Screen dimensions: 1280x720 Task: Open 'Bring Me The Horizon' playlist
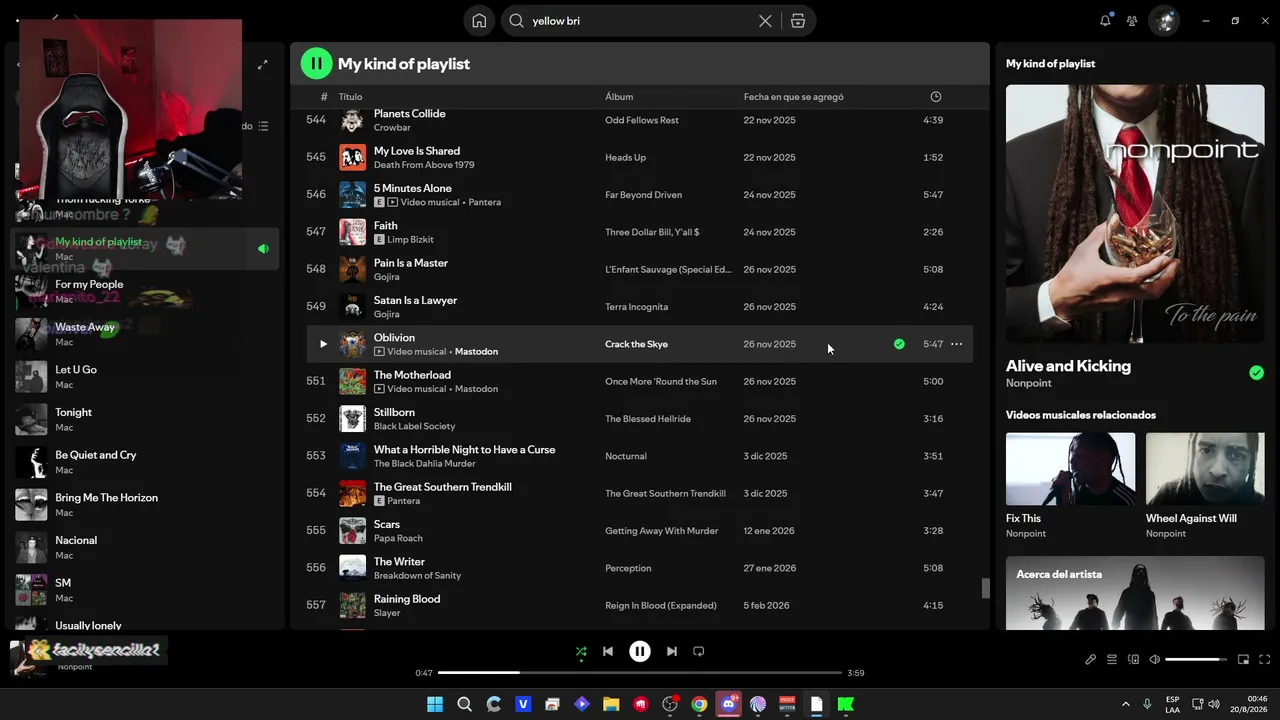pos(145,505)
